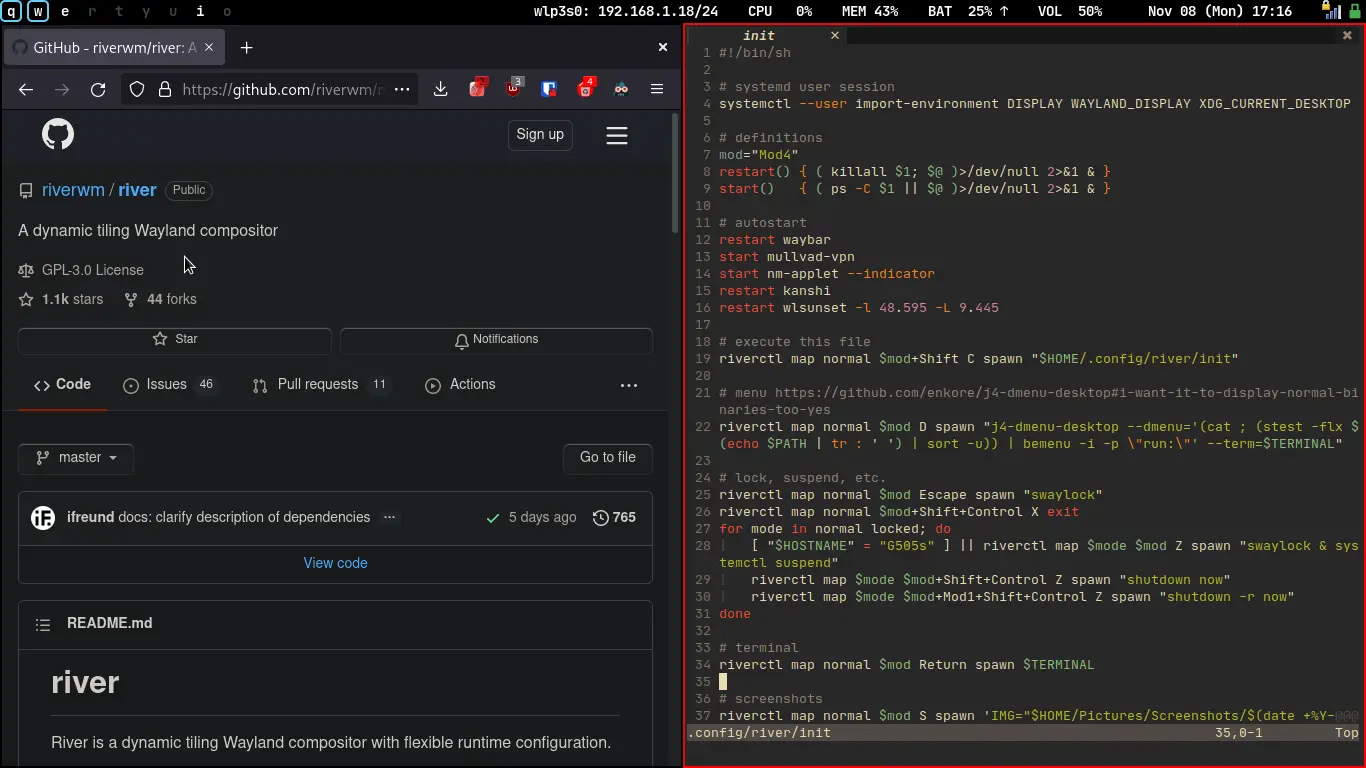The image size is (1366, 768).
Task: Click the README.md heading text
Action: [110, 623]
